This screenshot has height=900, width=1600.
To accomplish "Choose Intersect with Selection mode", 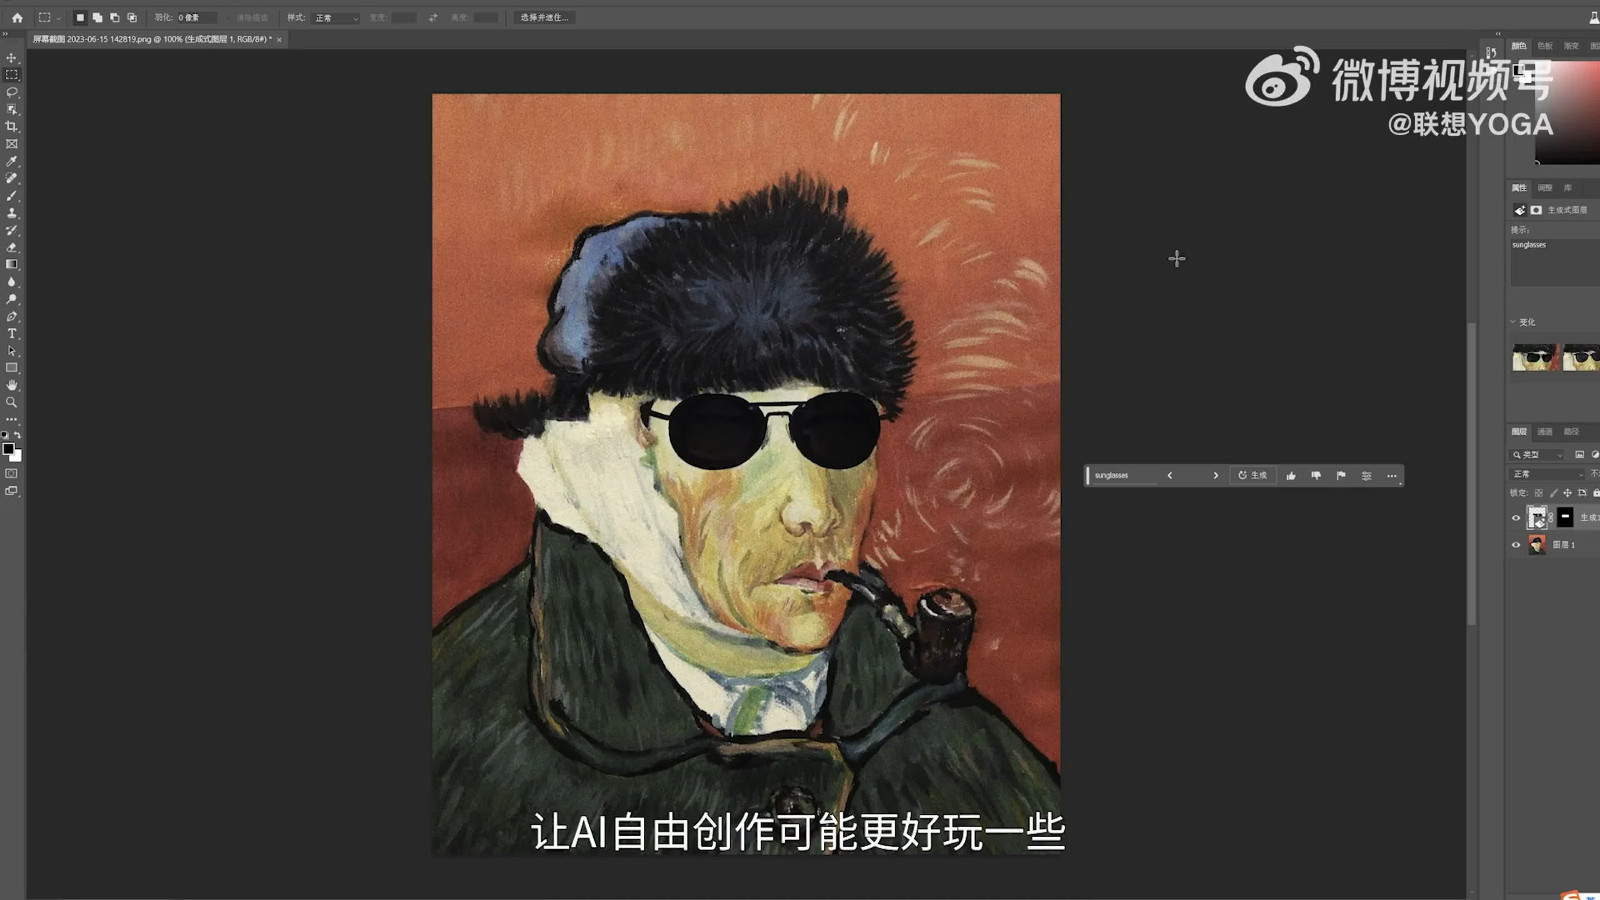I will point(132,17).
